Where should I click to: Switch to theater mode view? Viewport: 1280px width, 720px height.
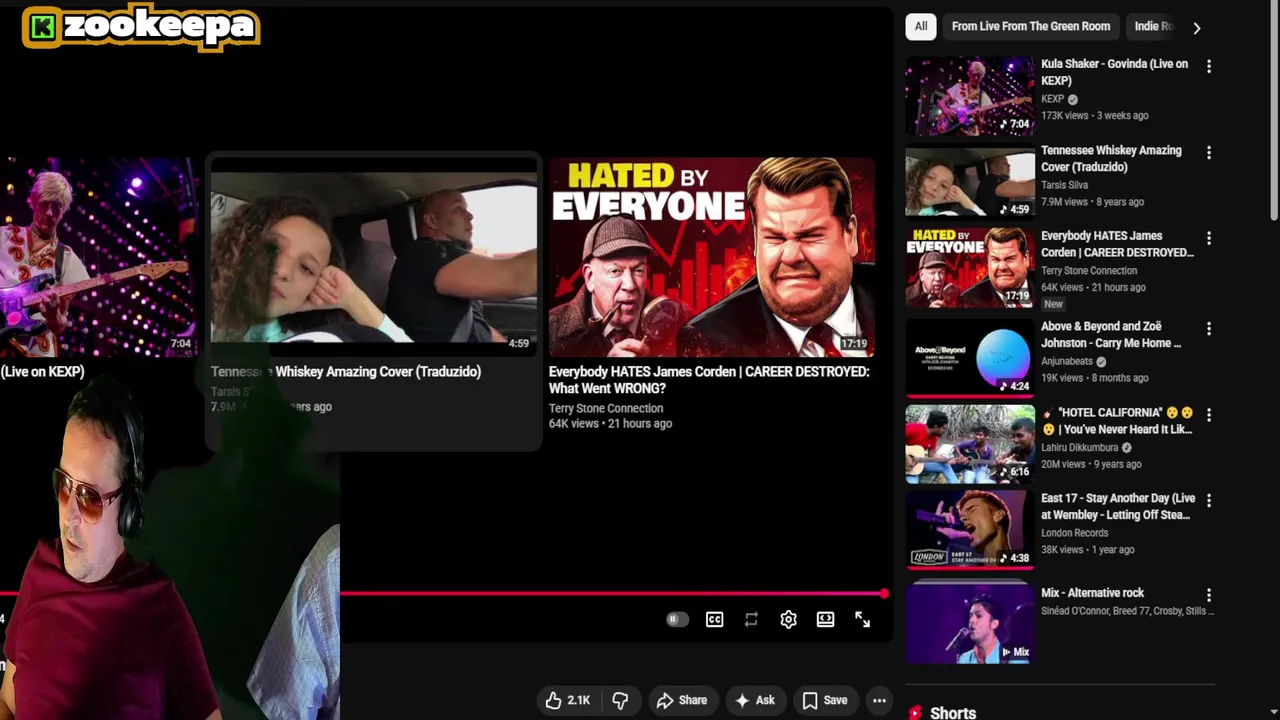[x=825, y=620]
